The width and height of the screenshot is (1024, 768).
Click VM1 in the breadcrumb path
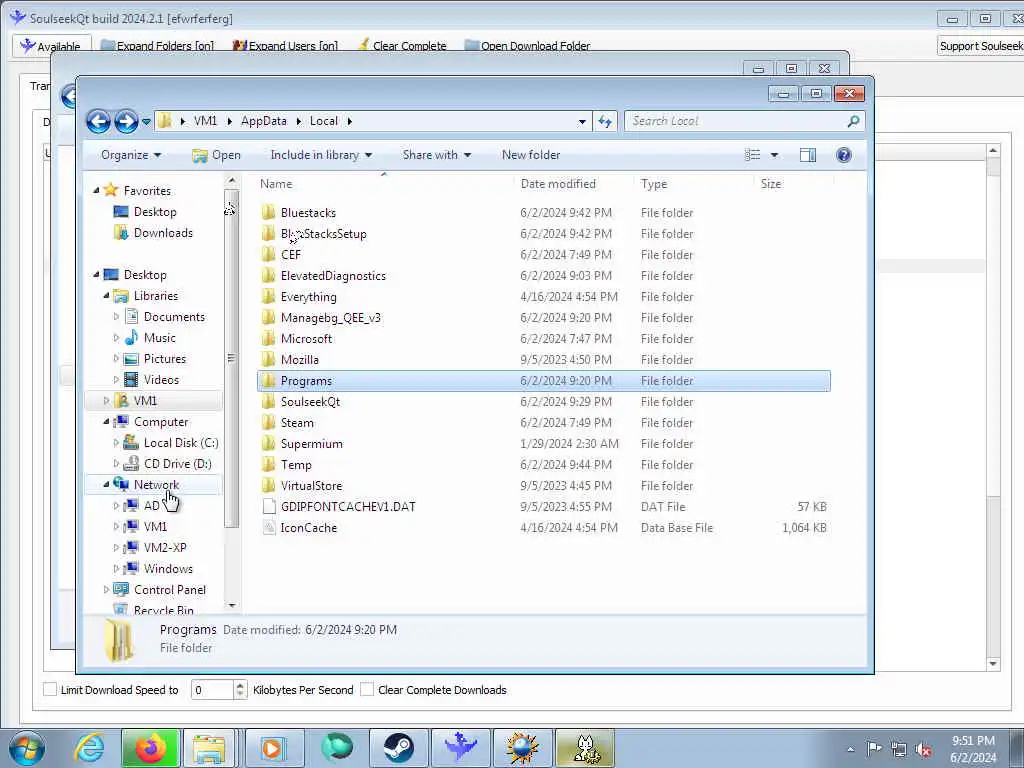point(205,121)
